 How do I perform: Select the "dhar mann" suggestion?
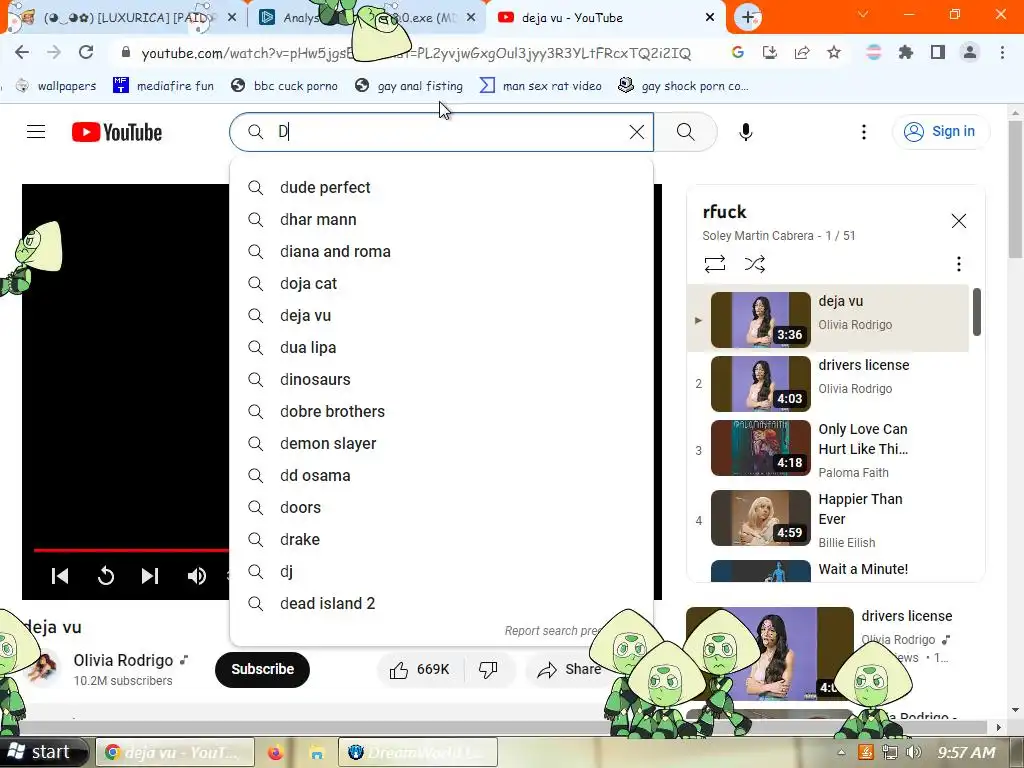point(441,219)
